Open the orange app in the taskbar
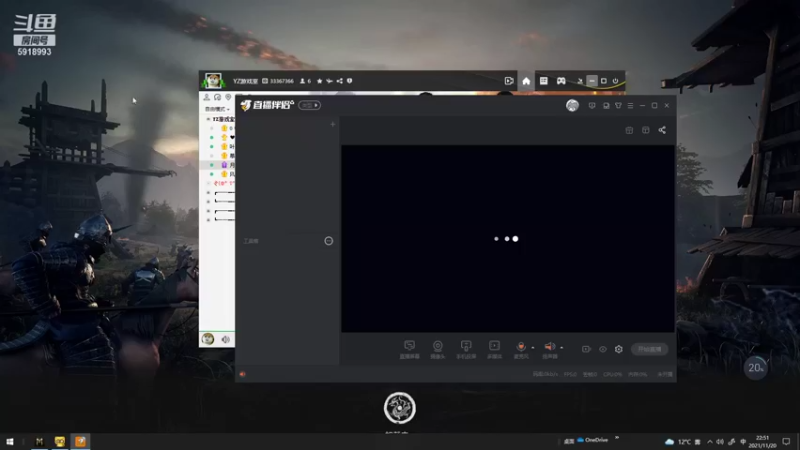This screenshot has height=450, width=800. click(x=80, y=441)
